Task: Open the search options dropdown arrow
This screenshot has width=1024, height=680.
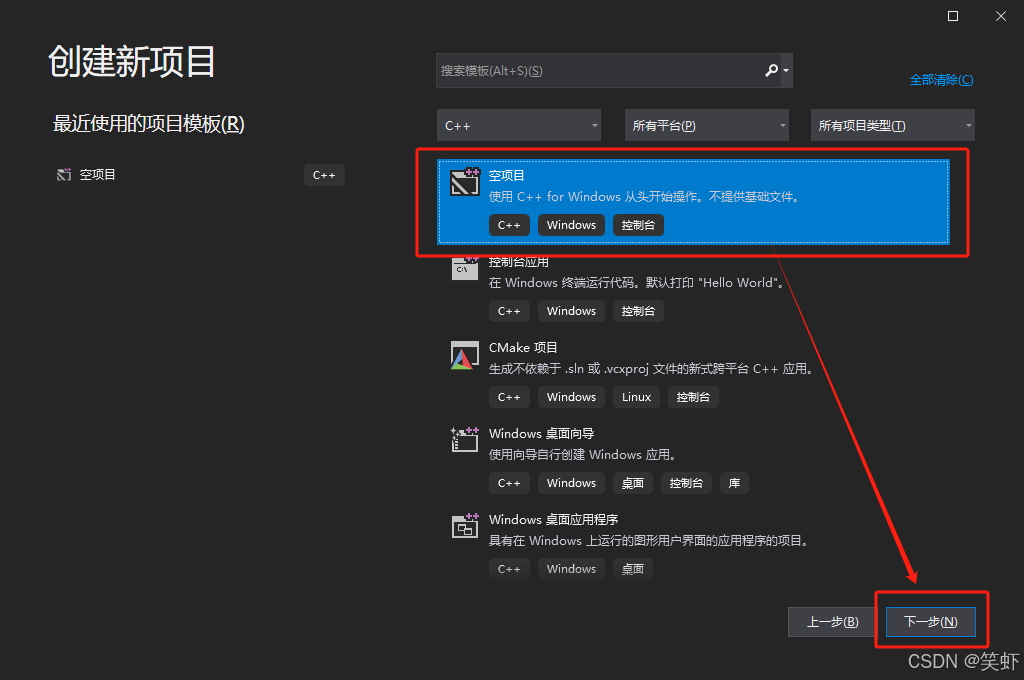Action: pyautogui.click(x=786, y=71)
